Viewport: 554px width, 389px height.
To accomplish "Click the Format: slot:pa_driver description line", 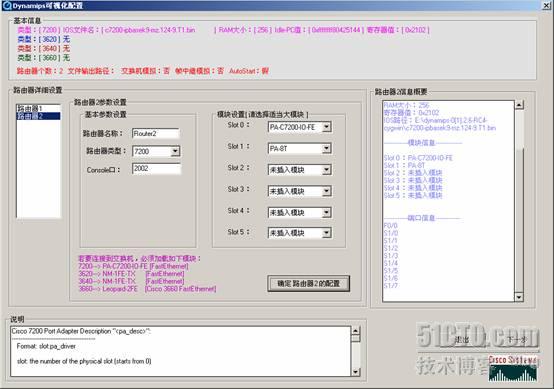I will 46,346.
